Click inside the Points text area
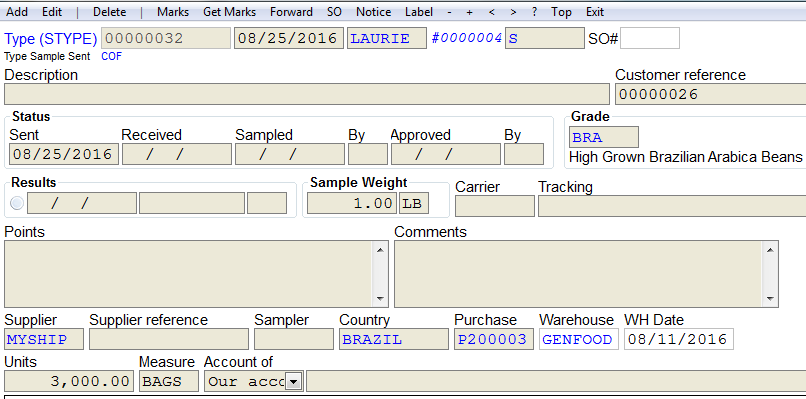The image size is (806, 399). click(x=189, y=274)
